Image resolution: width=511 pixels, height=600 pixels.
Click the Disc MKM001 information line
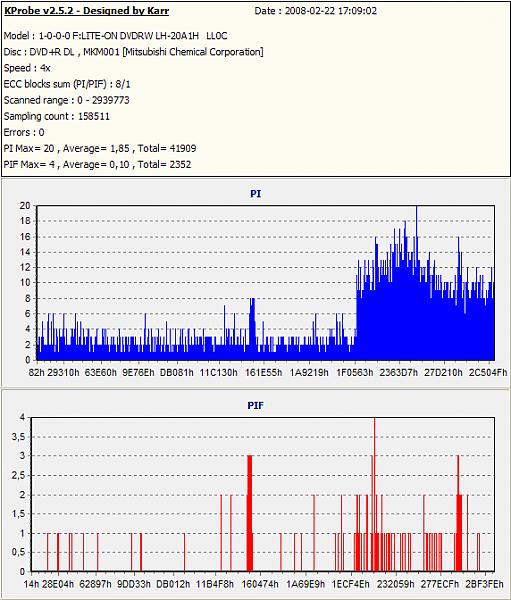pyautogui.click(x=133, y=52)
